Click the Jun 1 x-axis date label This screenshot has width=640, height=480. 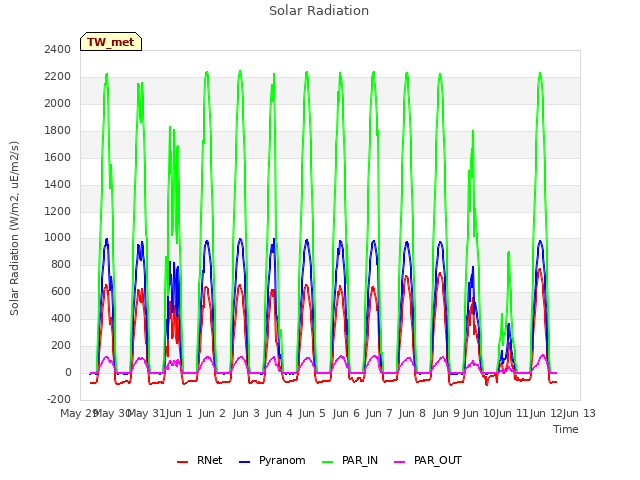(179, 413)
